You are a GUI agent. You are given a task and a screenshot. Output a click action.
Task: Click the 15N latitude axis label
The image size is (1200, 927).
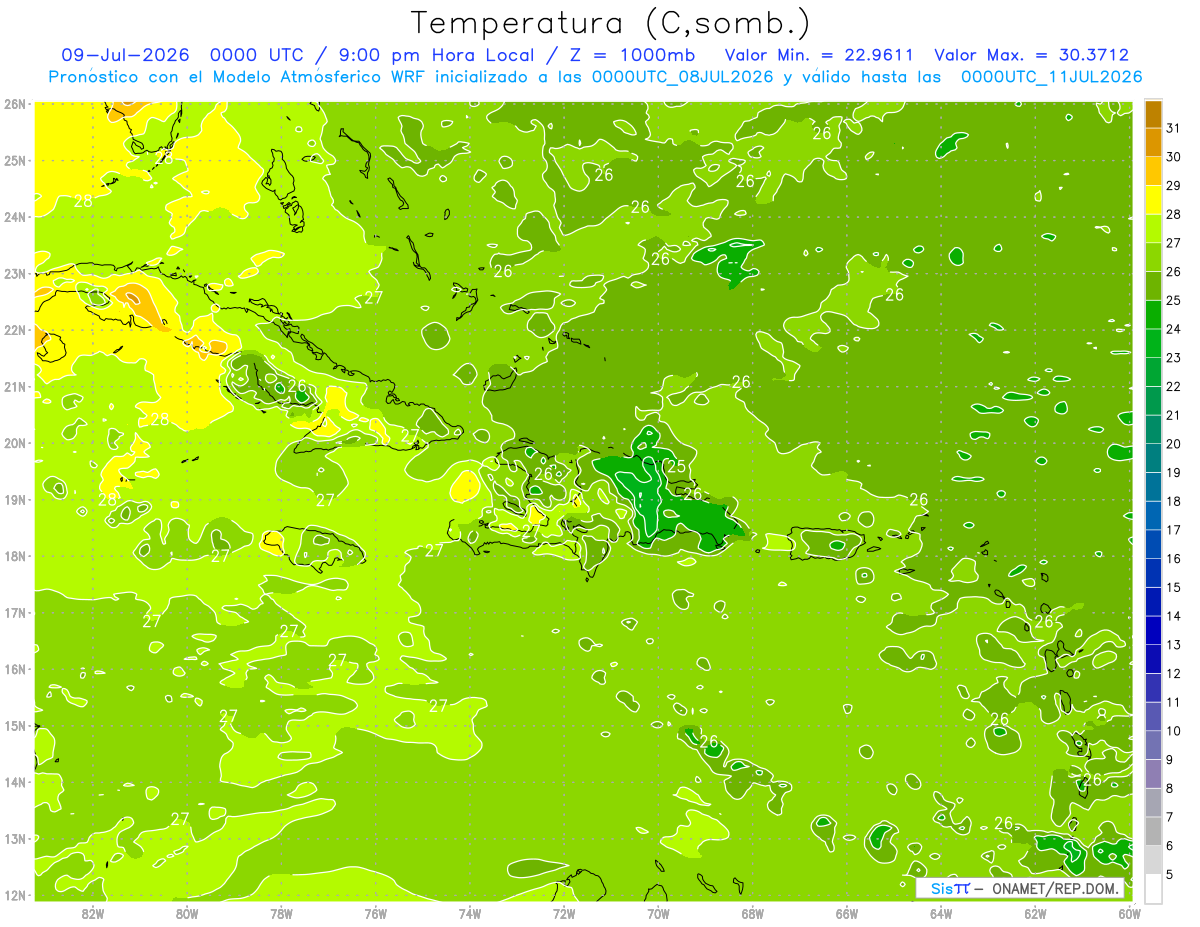pos(15,725)
